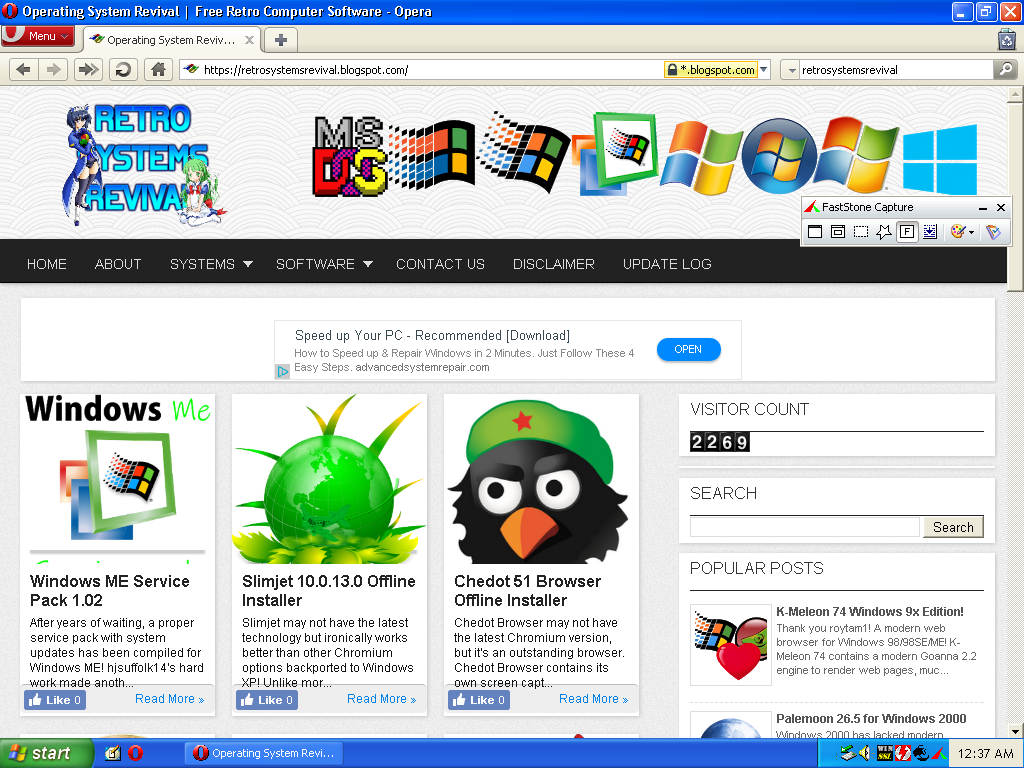Click the fast forward double-arrow button

88,69
